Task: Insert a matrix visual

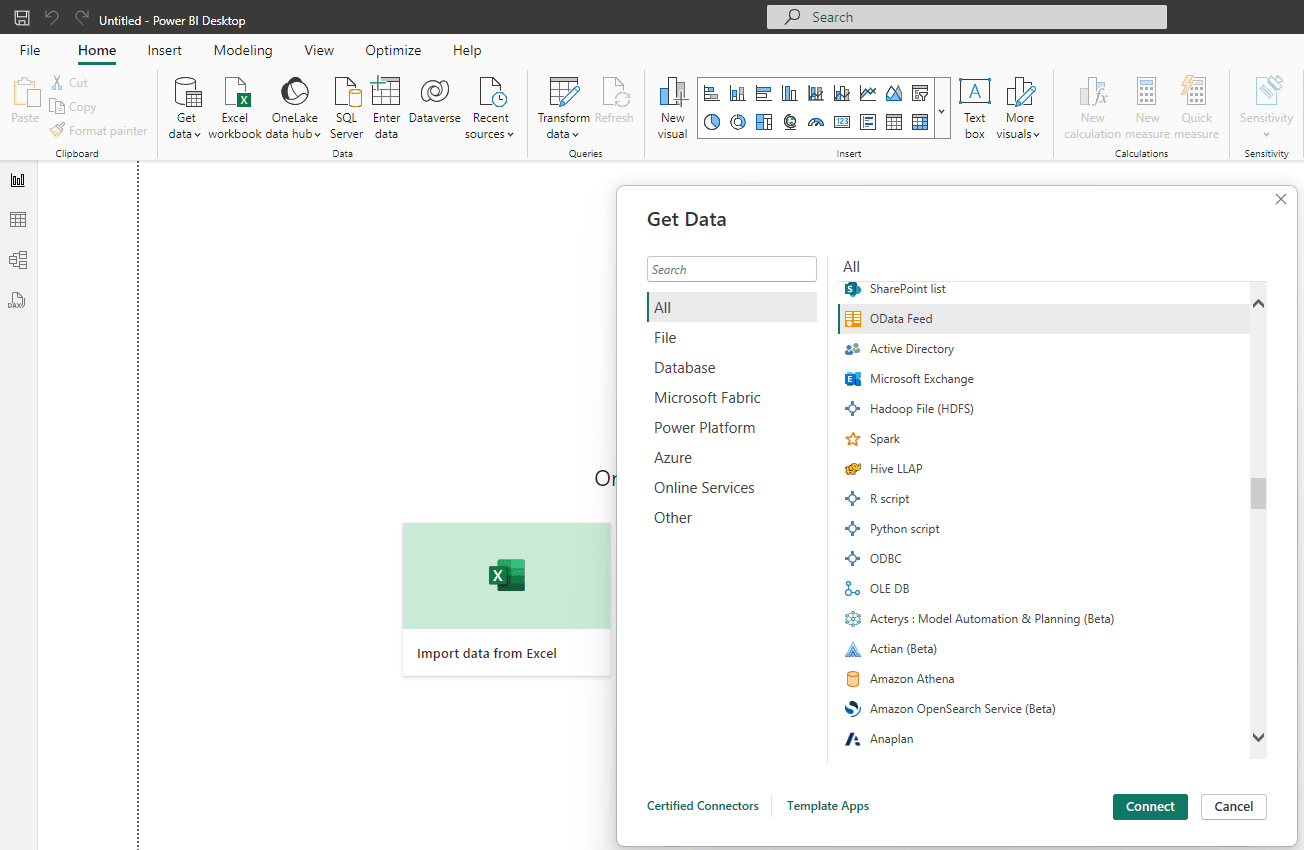Action: point(919,122)
